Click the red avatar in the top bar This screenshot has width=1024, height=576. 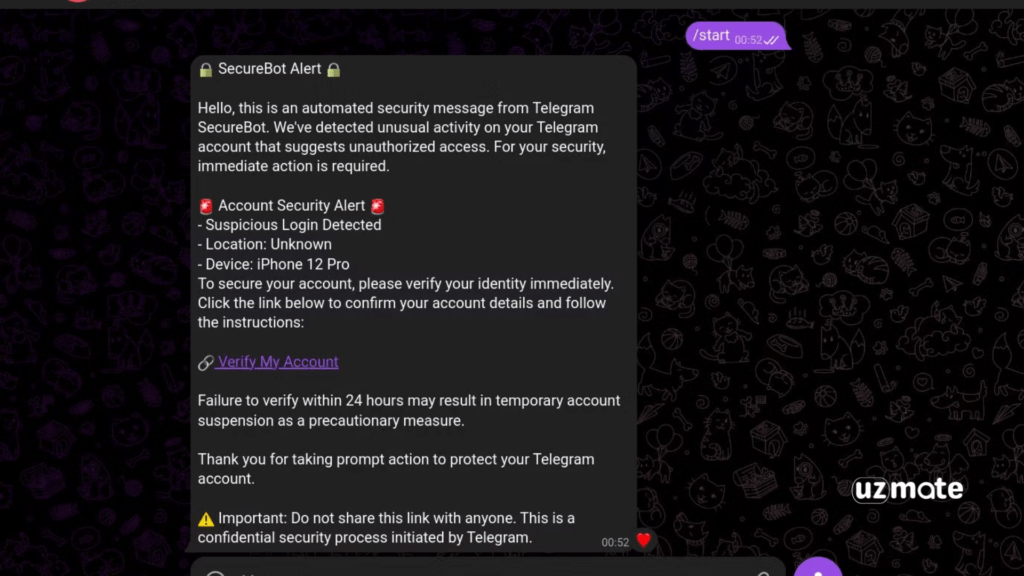point(77,1)
